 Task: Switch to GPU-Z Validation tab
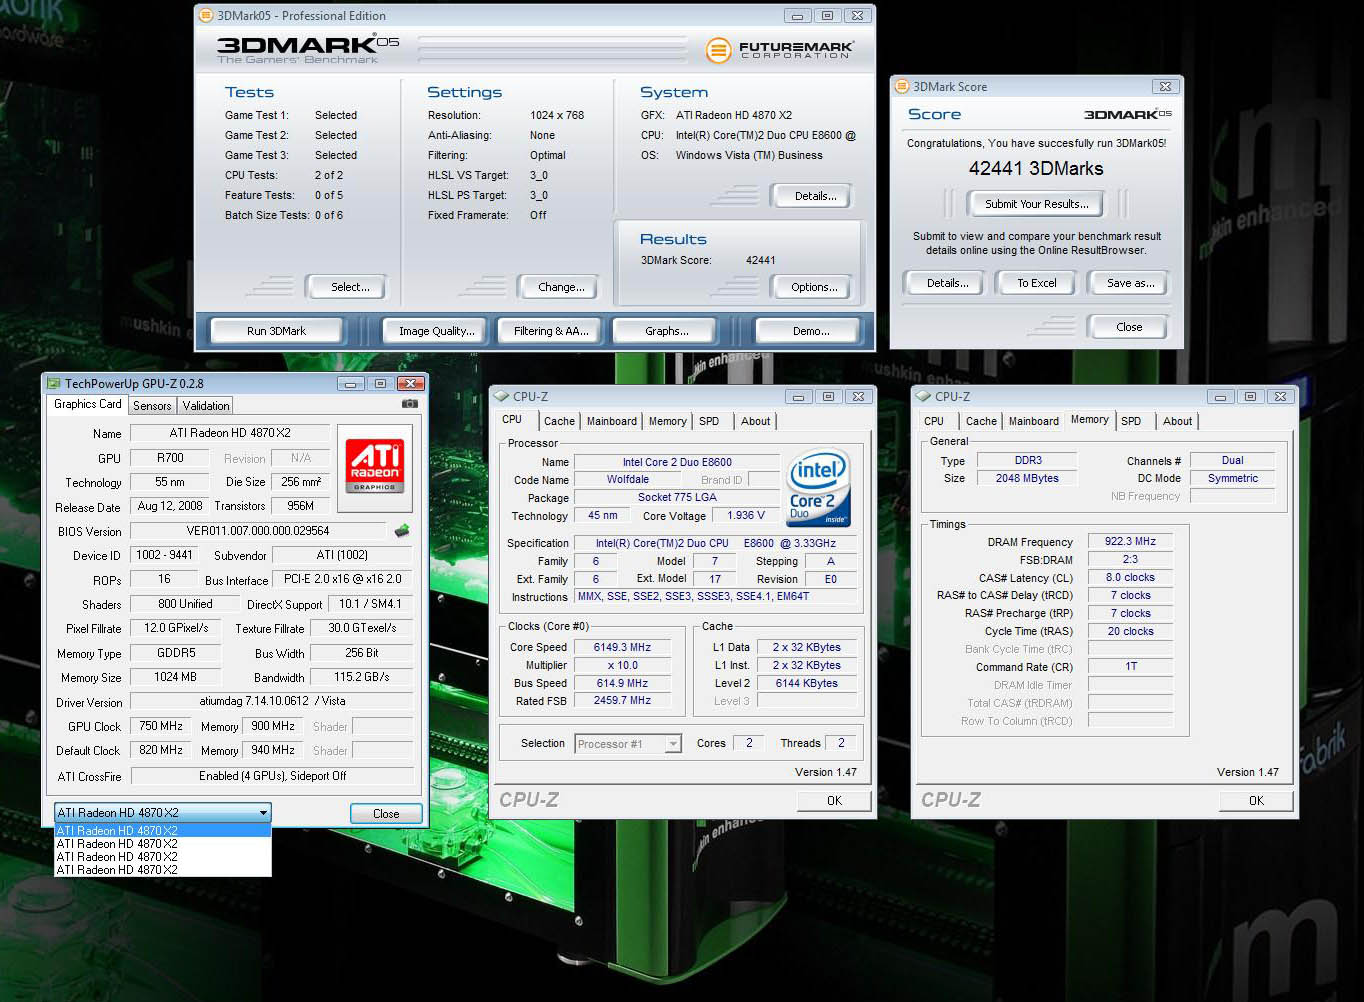tap(206, 406)
